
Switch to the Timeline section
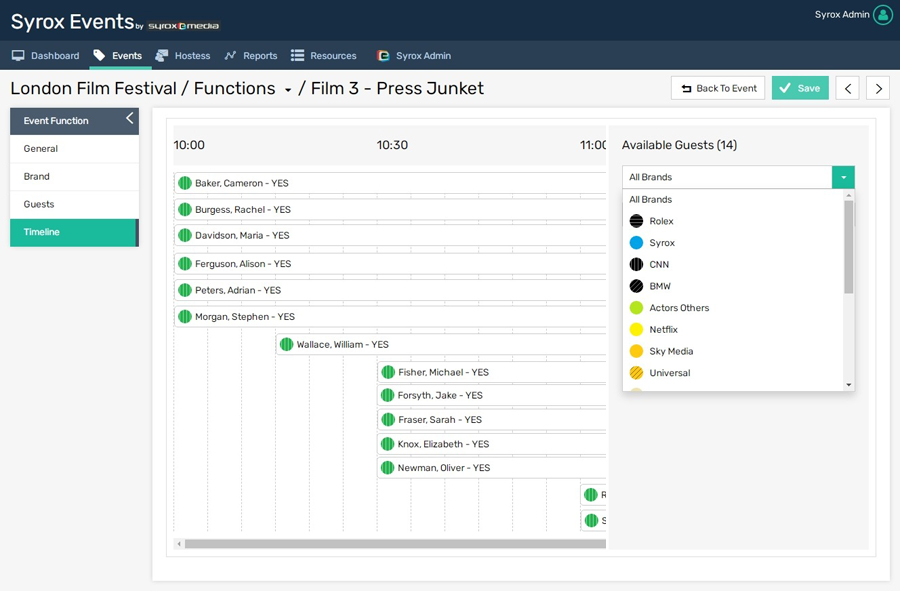(74, 232)
